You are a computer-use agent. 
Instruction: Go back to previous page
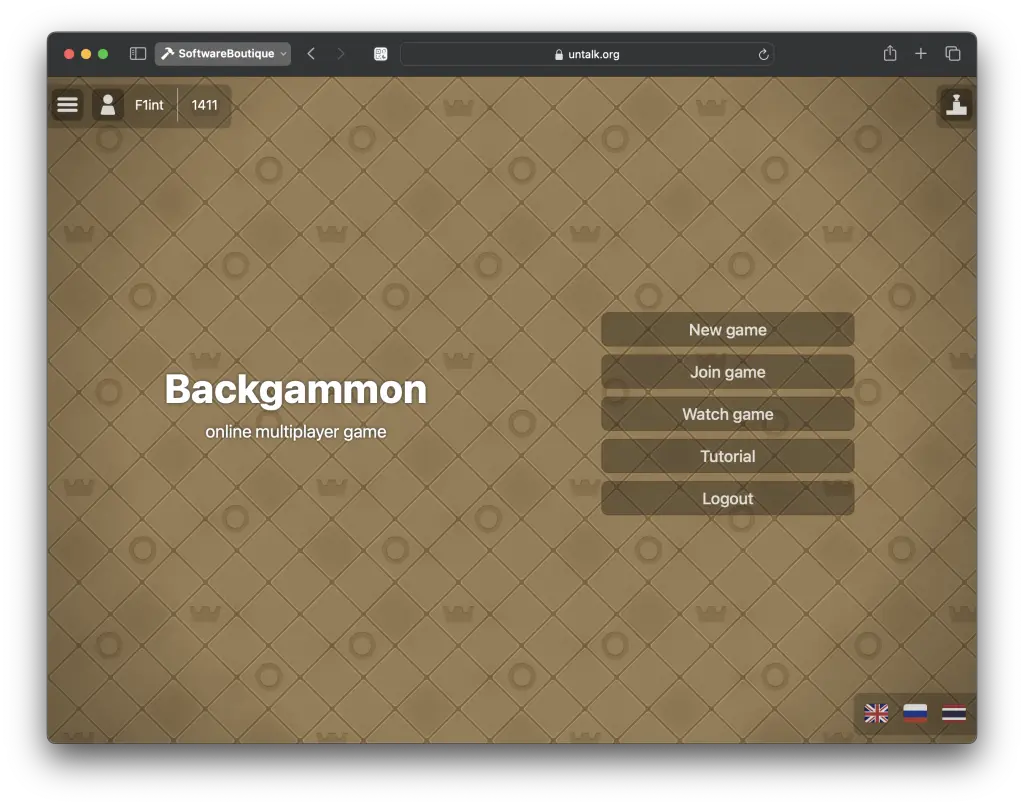(311, 54)
